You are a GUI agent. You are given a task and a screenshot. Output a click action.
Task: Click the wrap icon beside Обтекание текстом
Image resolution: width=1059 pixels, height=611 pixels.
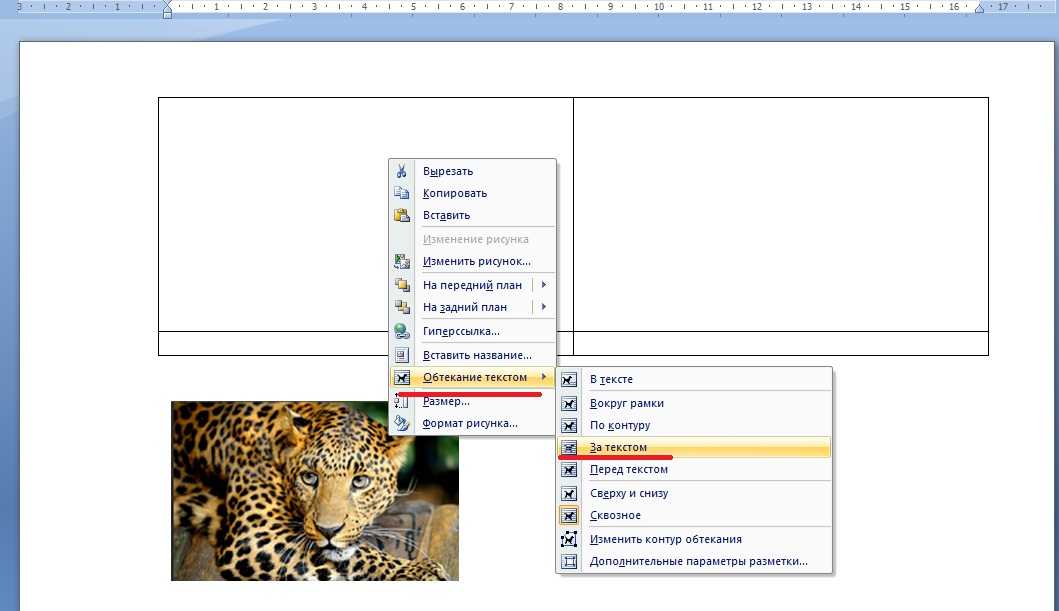pyautogui.click(x=402, y=377)
